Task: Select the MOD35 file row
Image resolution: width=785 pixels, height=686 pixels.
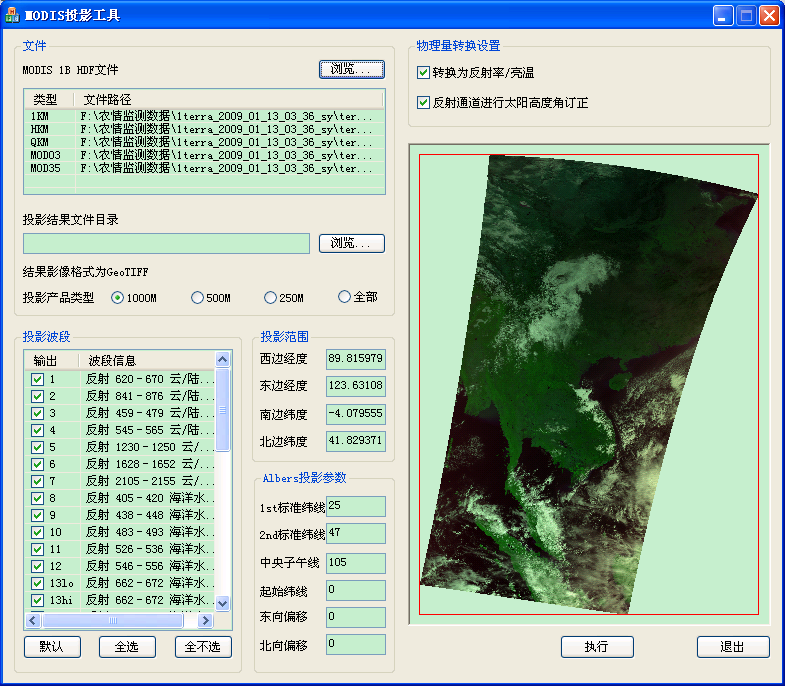Action: (204, 168)
